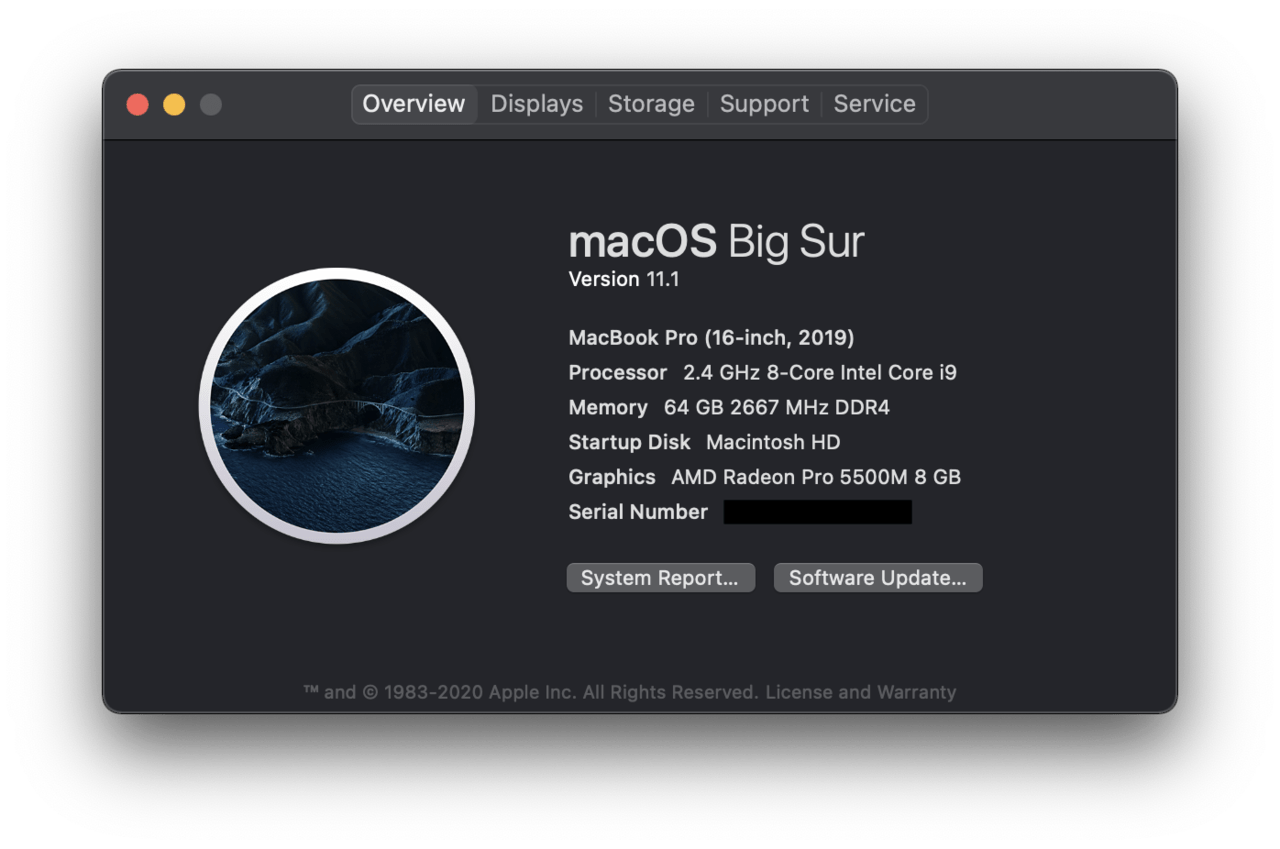Click the Graphics label

tap(612, 477)
